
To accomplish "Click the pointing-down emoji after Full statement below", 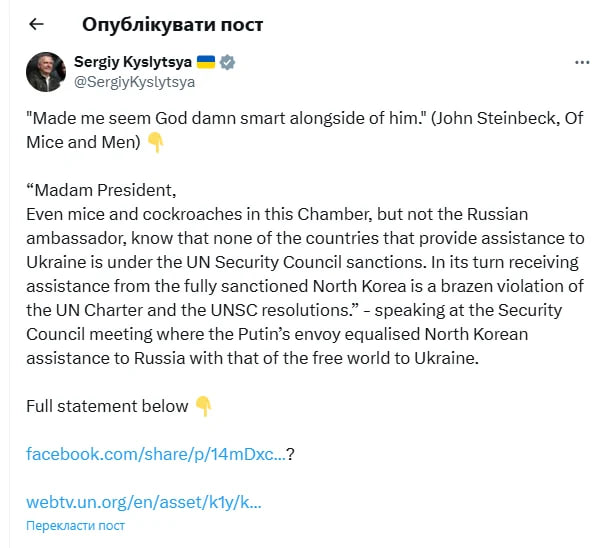I will tap(203, 406).
